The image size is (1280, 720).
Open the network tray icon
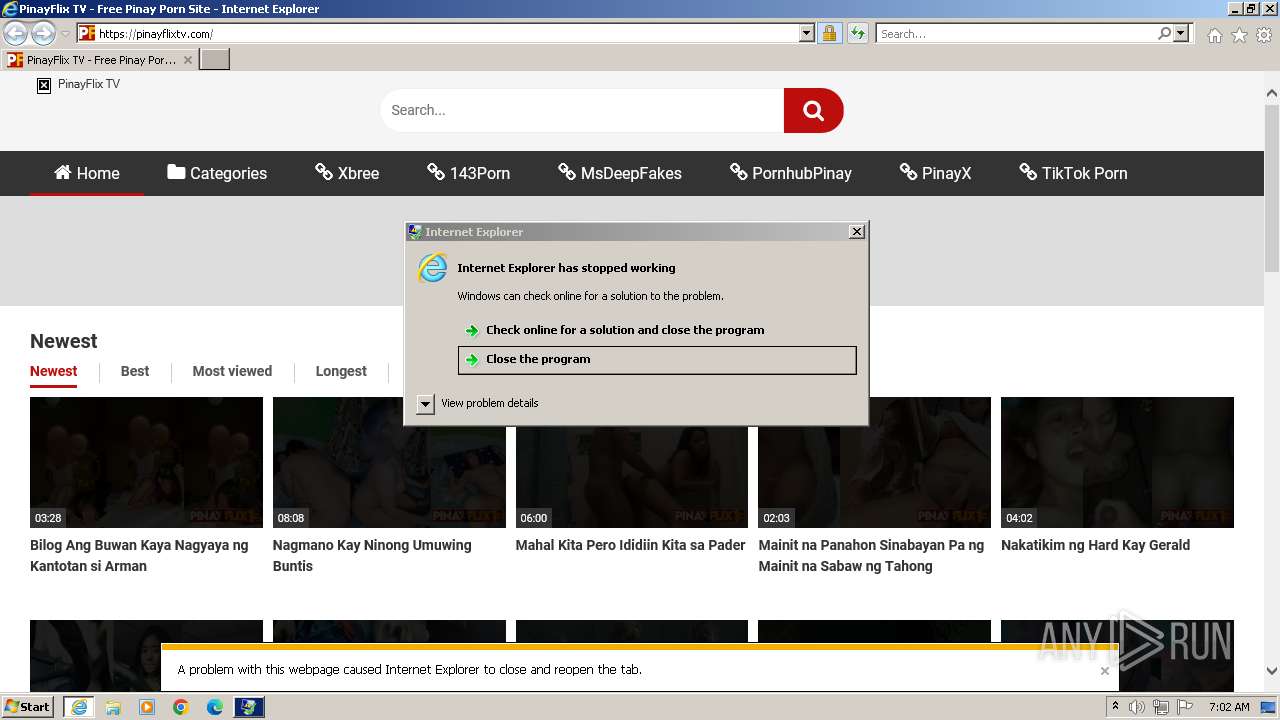coord(1162,707)
